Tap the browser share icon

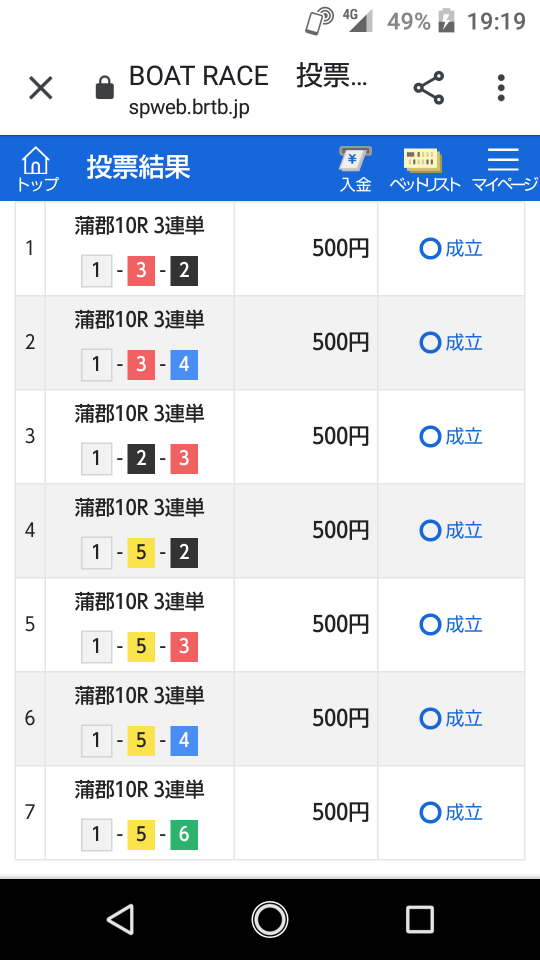429,88
